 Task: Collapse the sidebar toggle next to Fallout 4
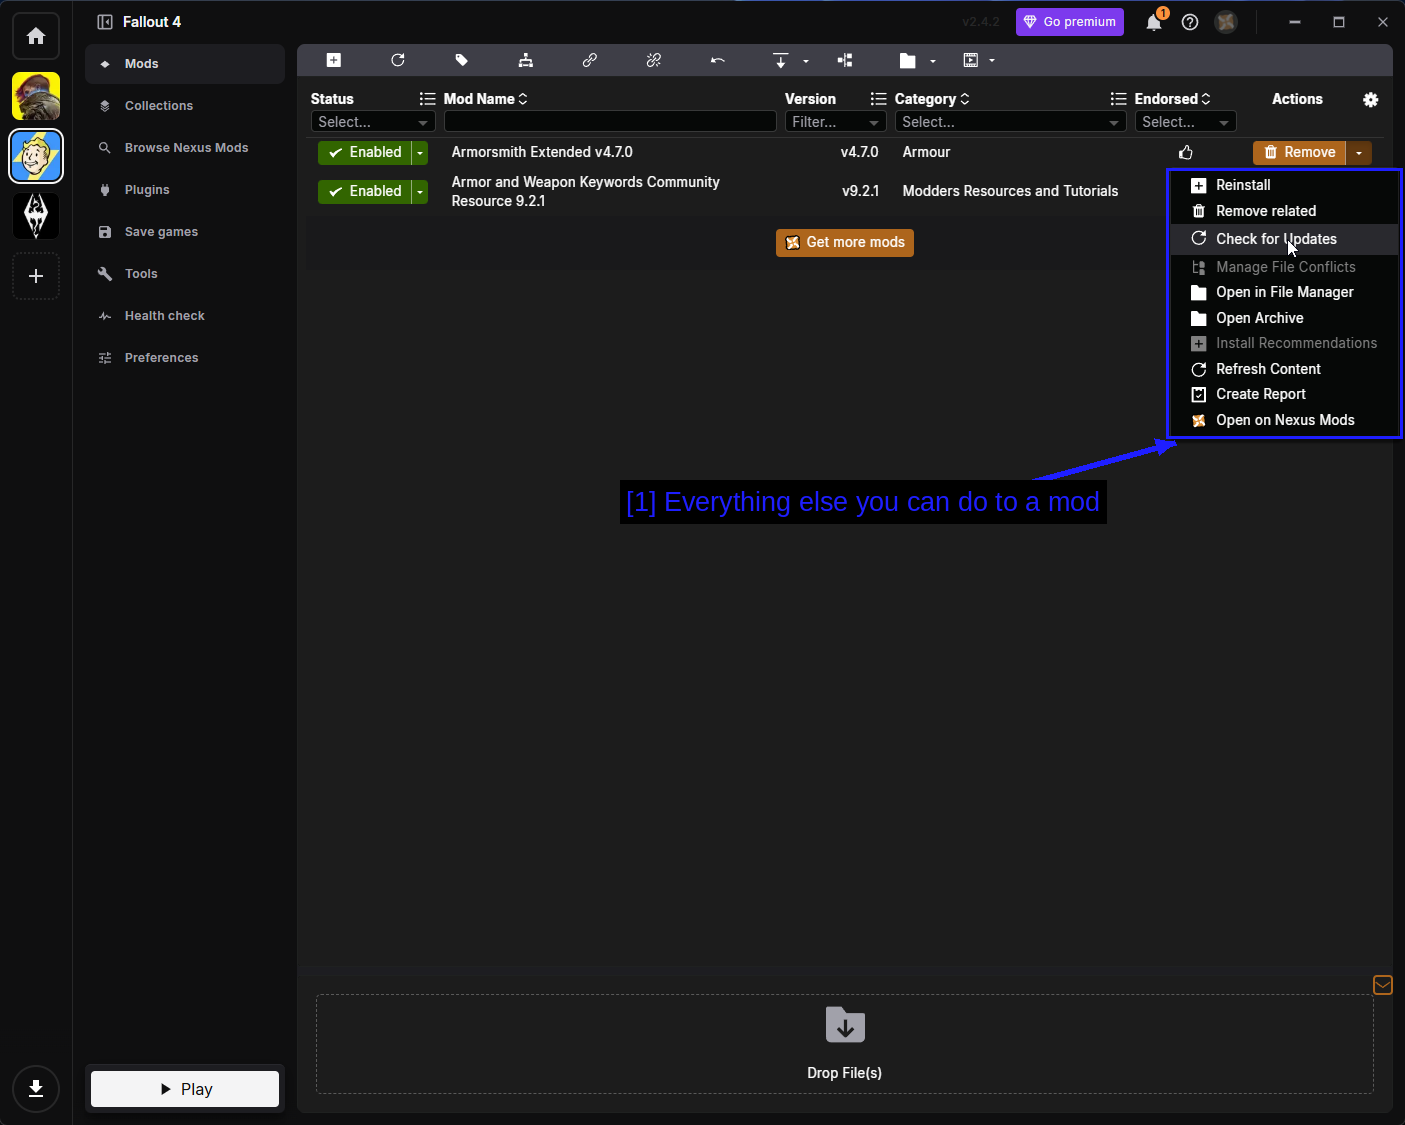click(105, 22)
